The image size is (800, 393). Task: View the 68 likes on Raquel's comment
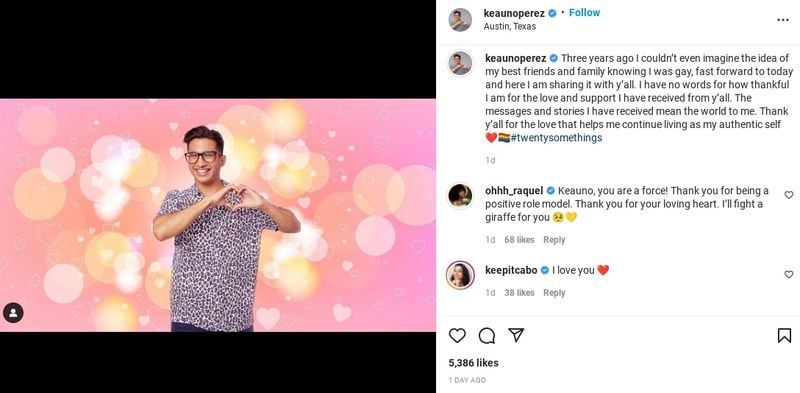pos(519,240)
